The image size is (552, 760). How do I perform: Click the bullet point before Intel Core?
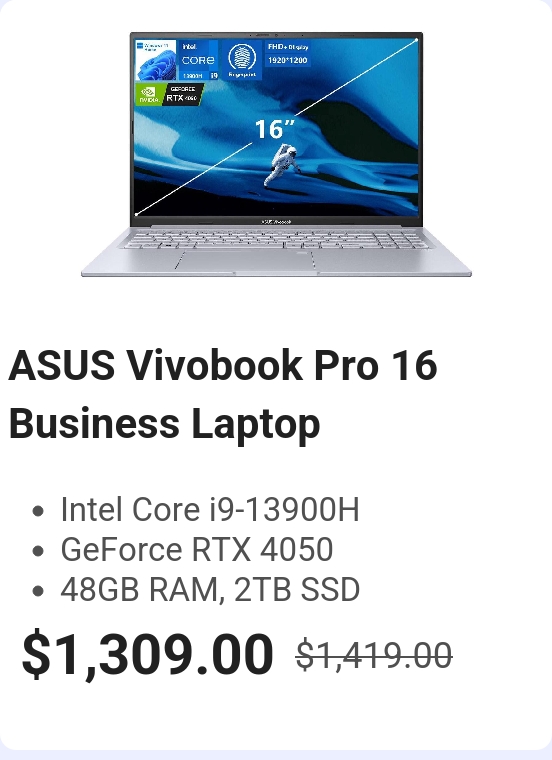[38, 511]
